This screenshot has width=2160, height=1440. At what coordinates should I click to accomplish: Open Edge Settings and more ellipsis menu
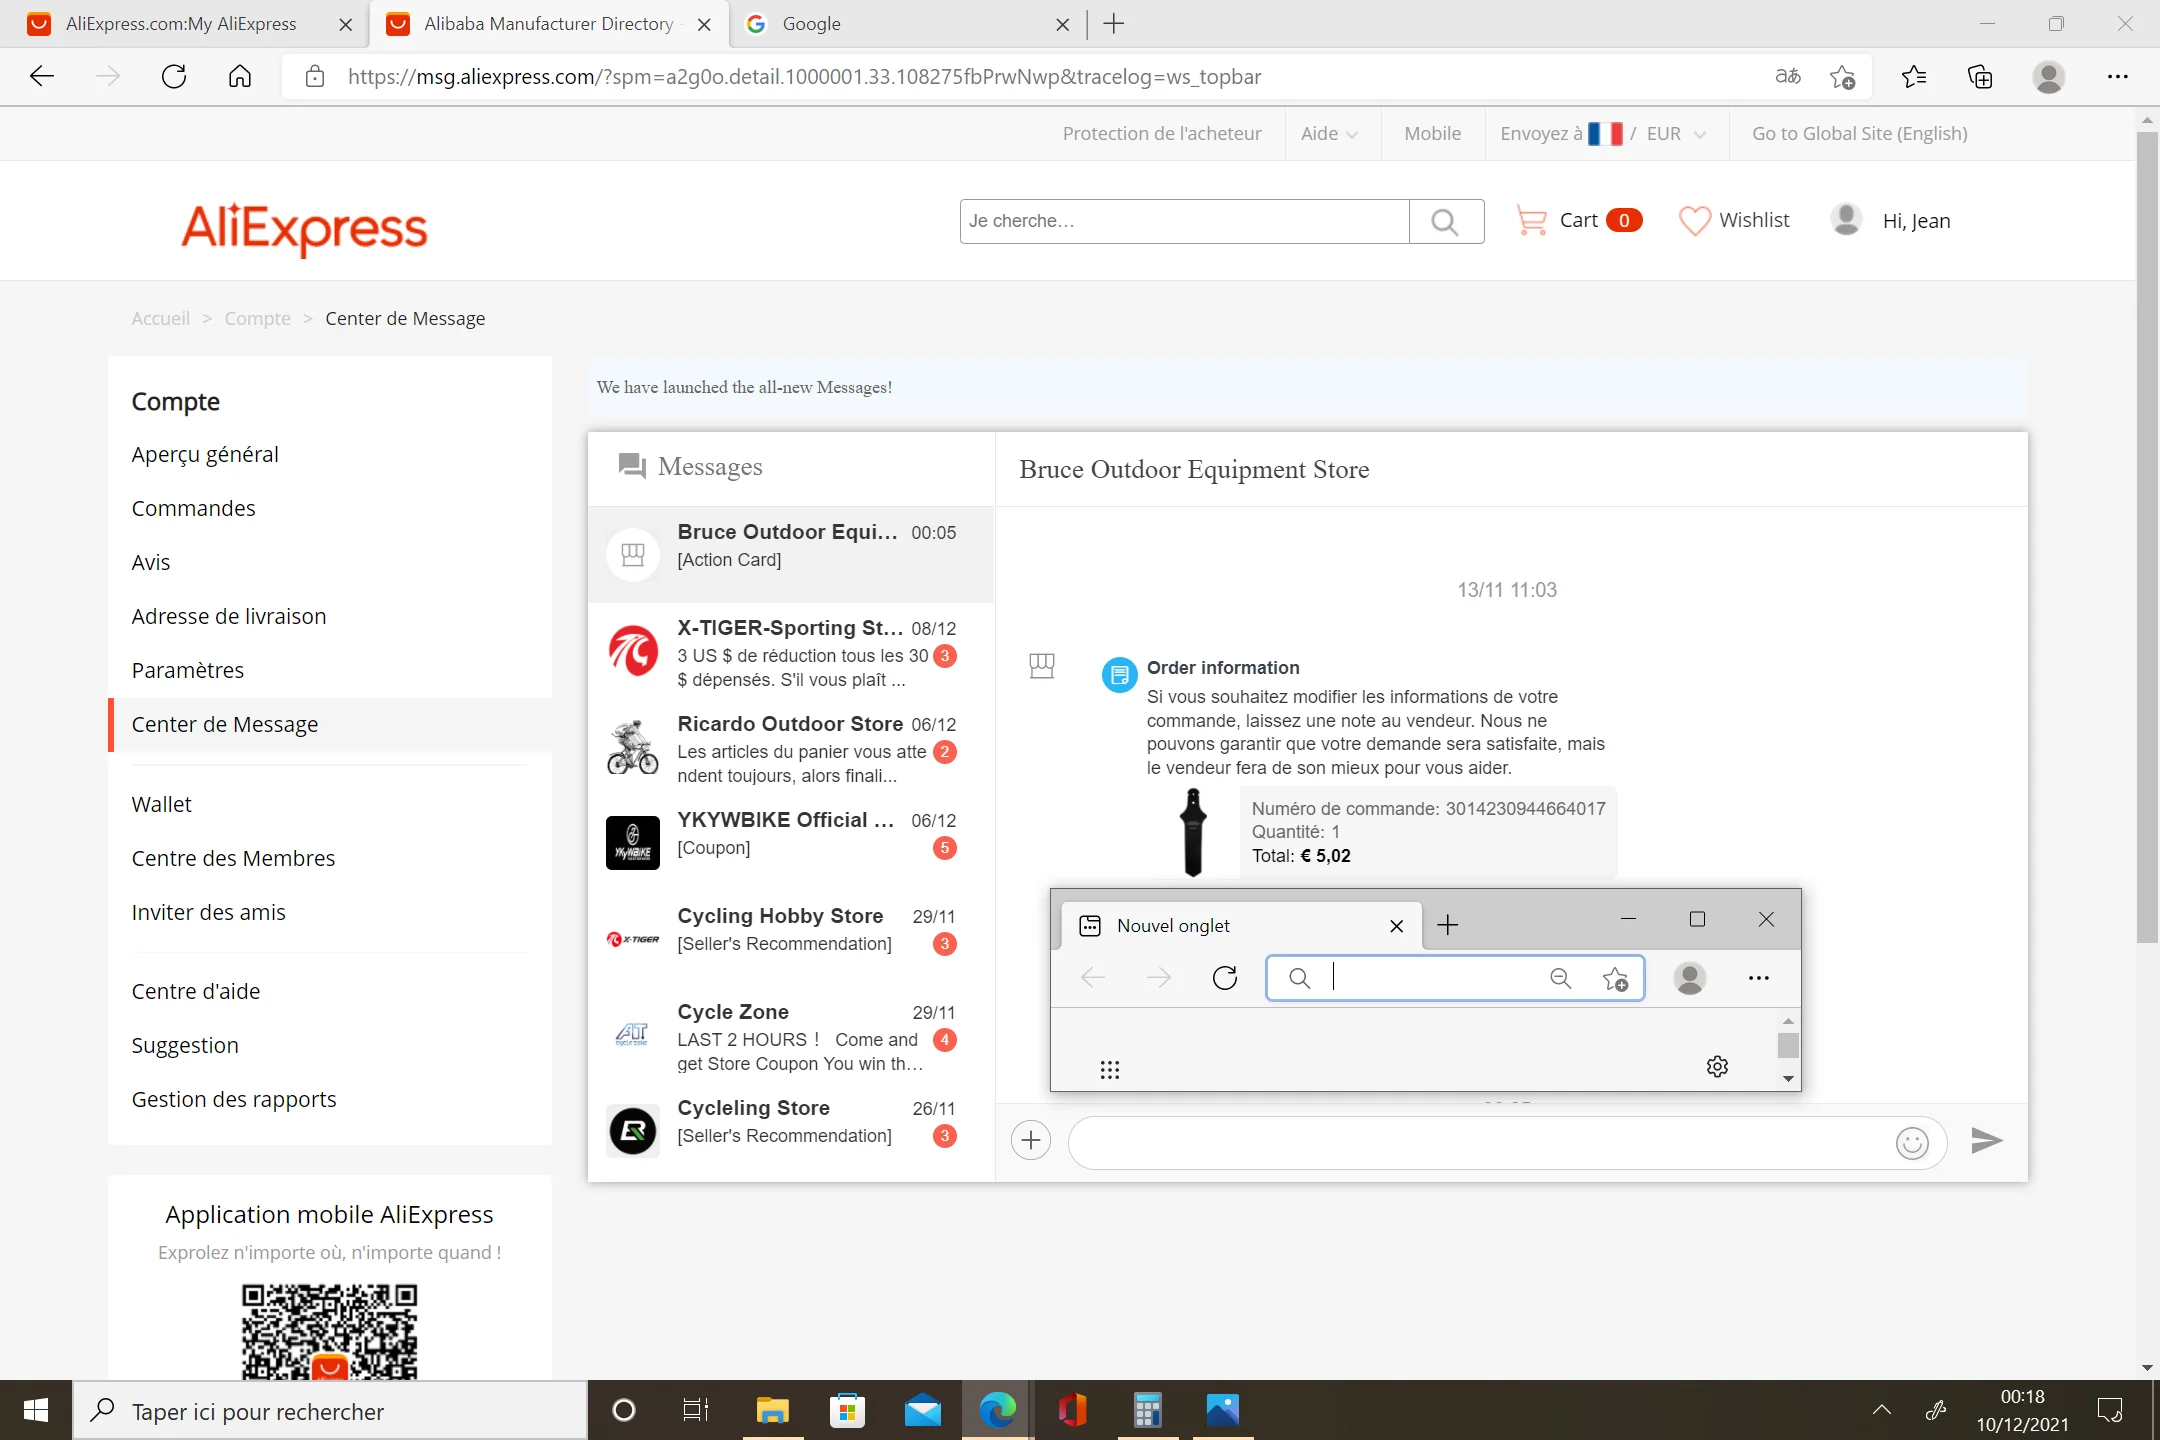coord(2117,77)
